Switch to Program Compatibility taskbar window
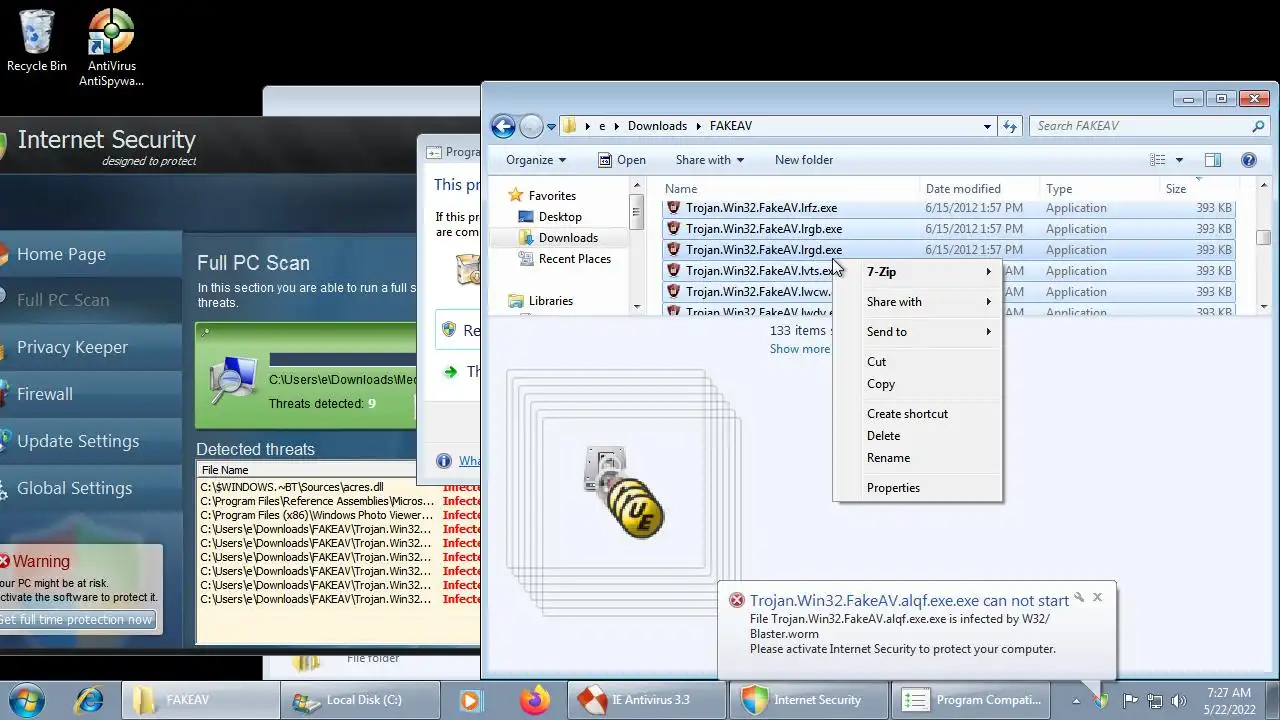This screenshot has height=720, width=1280. [x=970, y=700]
